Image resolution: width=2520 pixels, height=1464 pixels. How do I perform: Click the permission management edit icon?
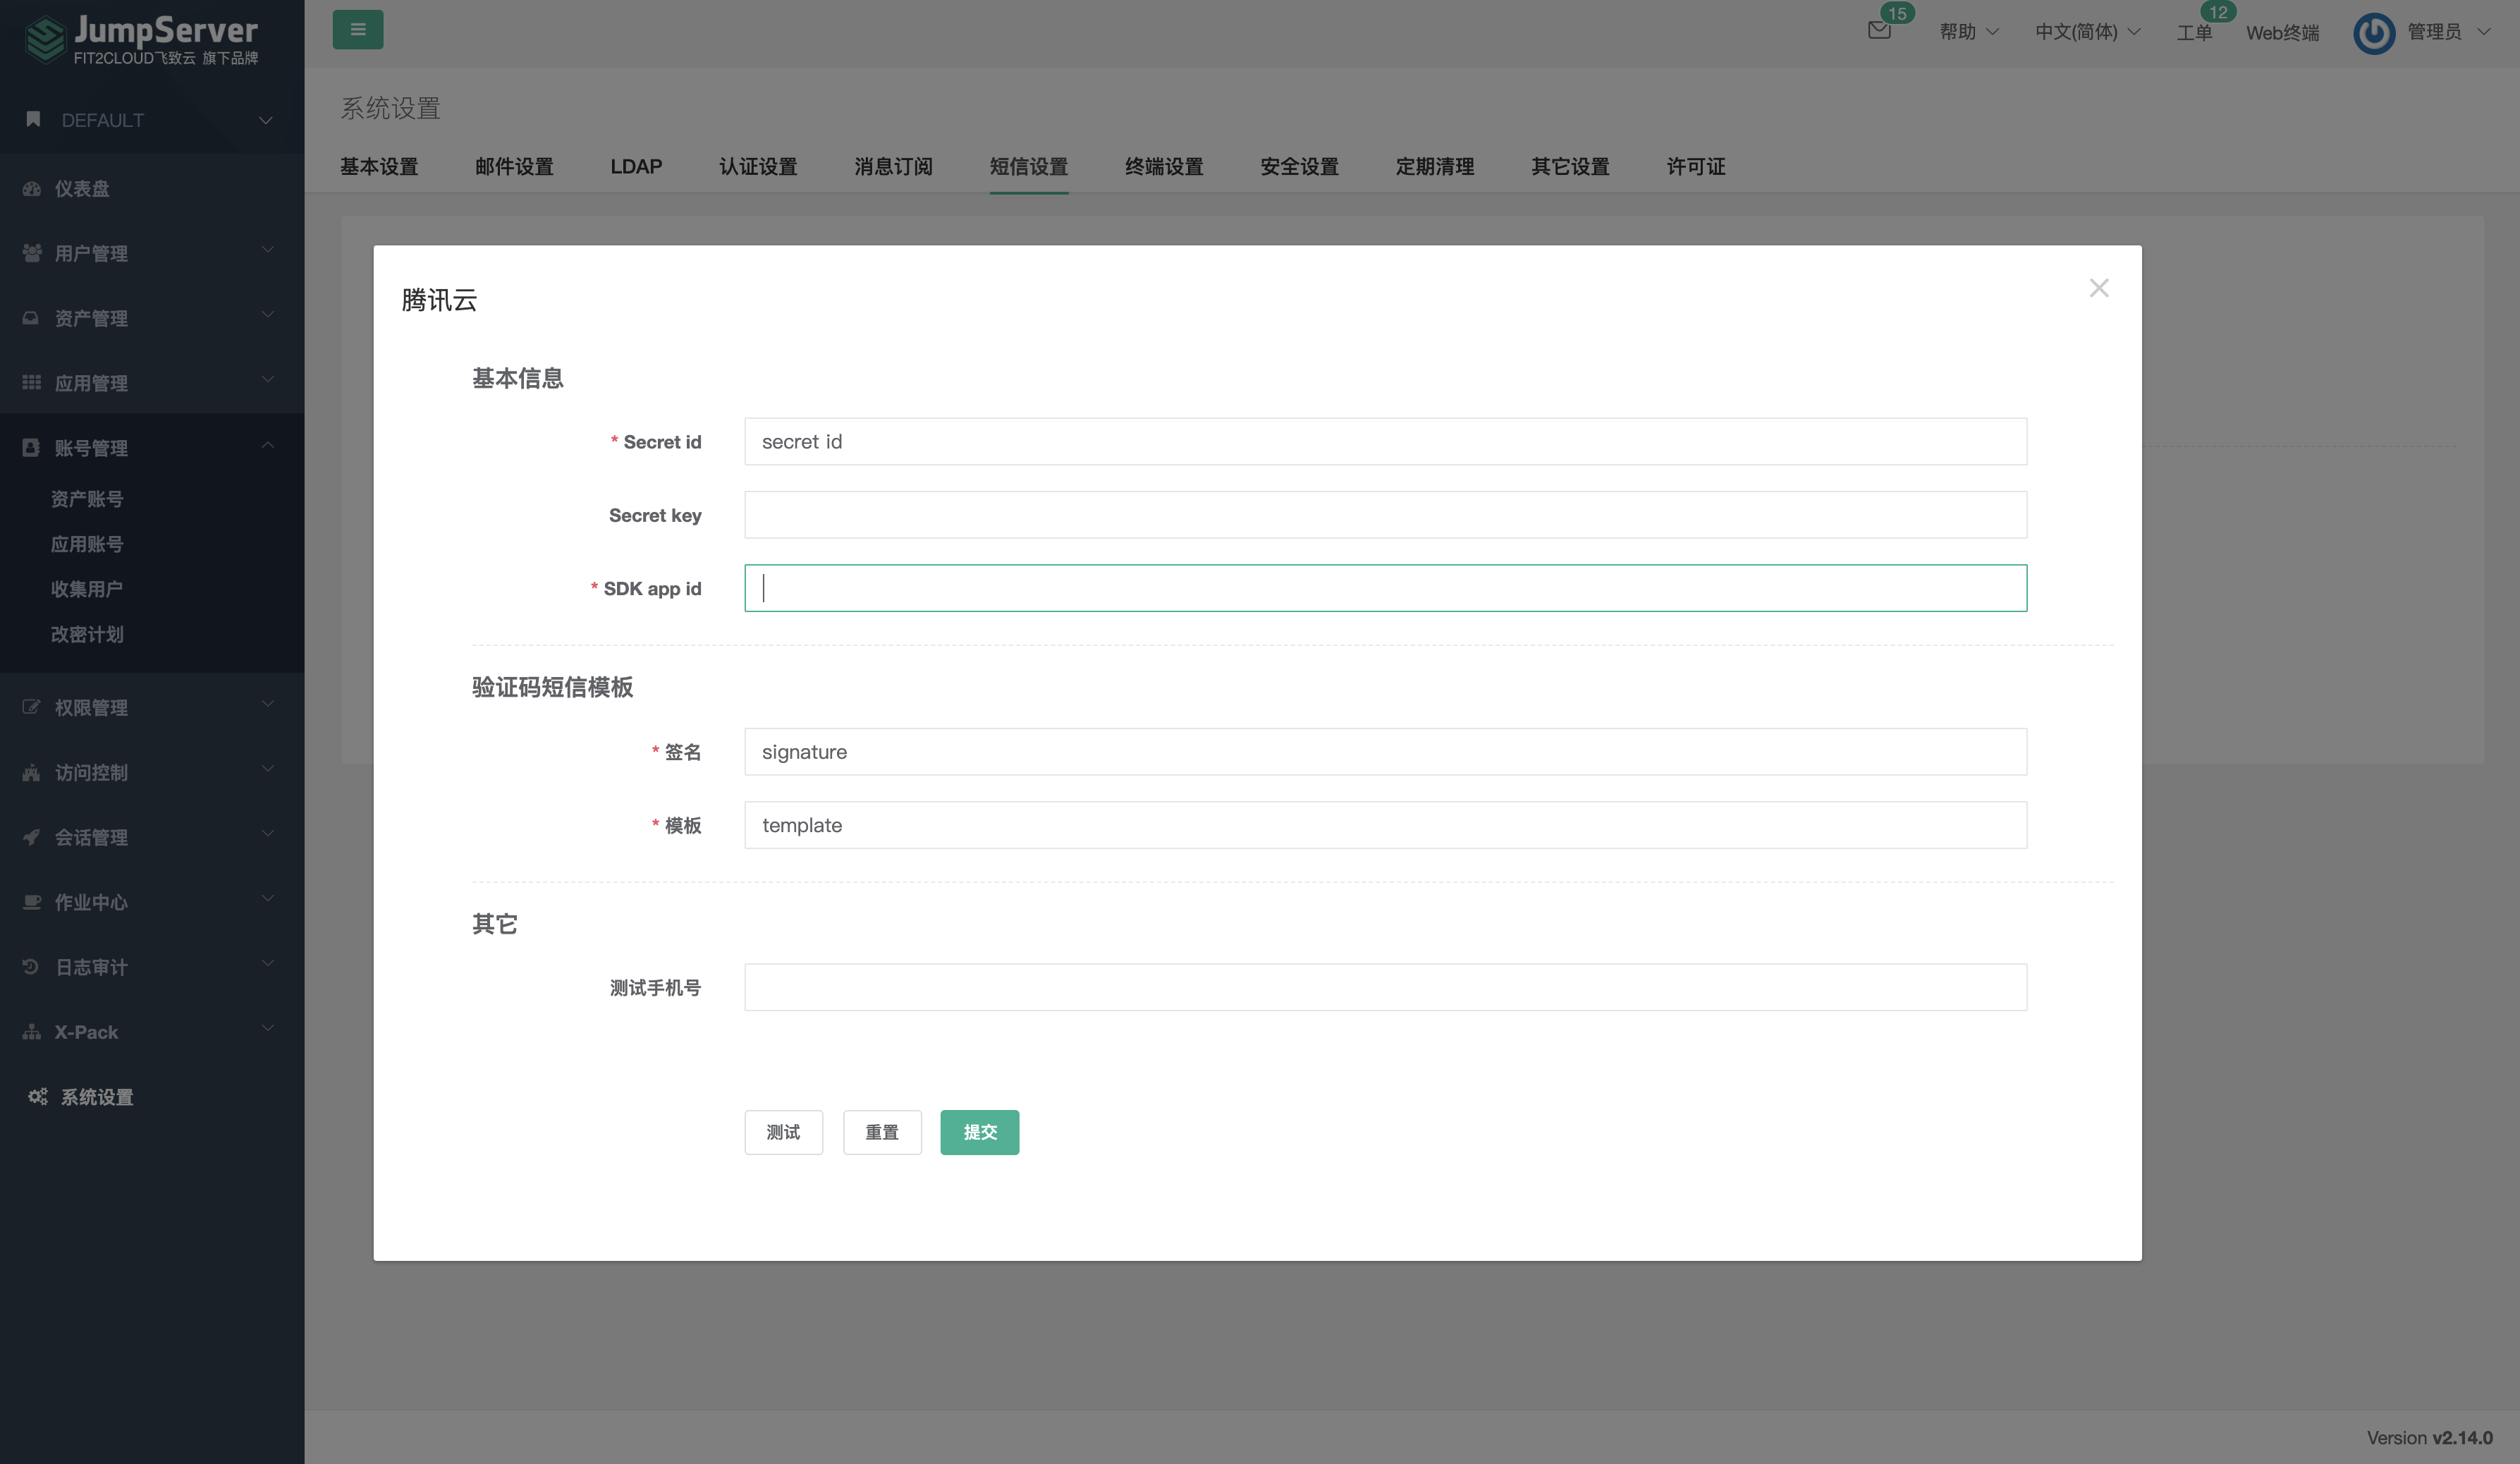(x=31, y=707)
